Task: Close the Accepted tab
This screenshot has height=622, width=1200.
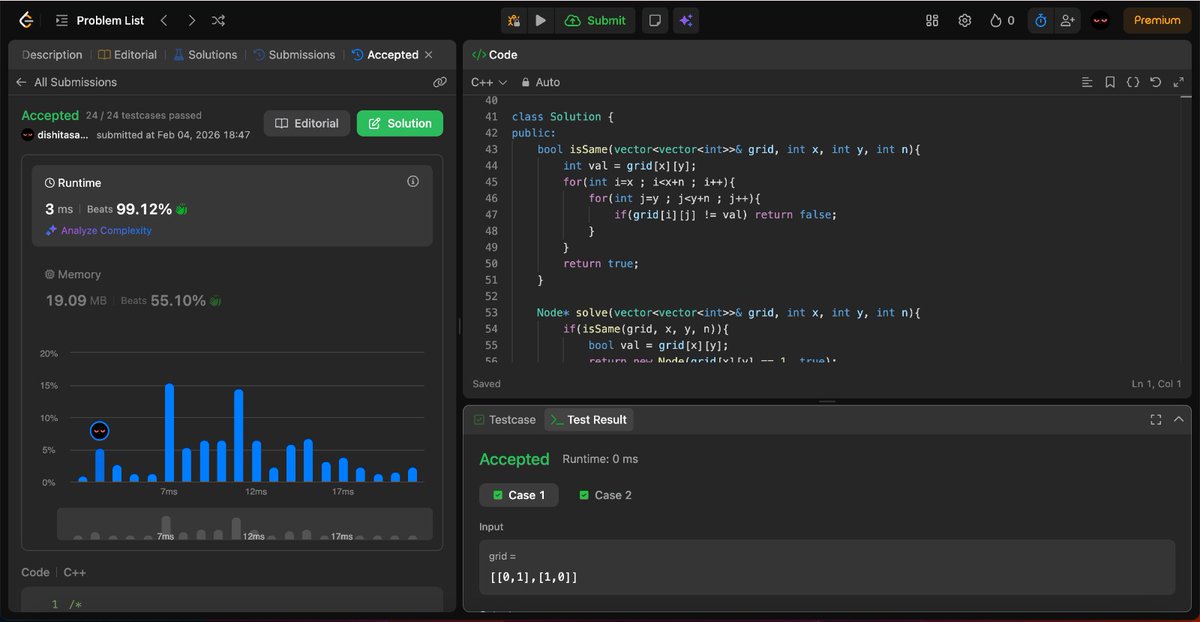Action: coord(429,55)
